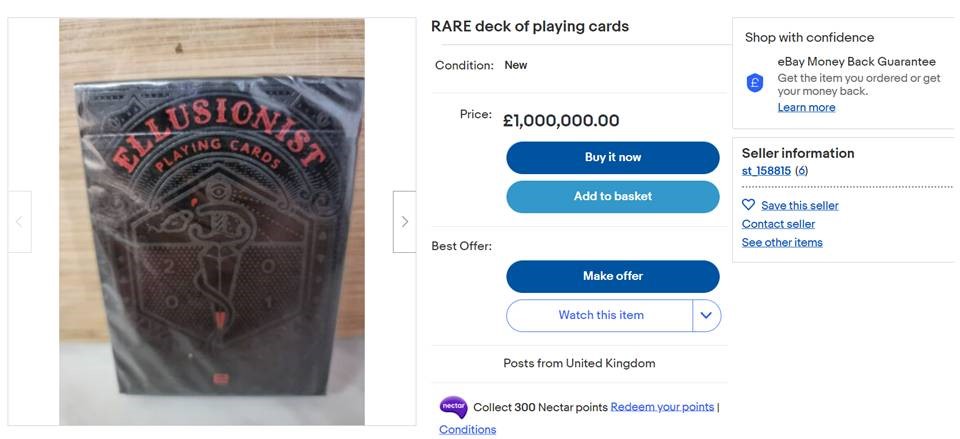Go to the next product image
960x439 pixels.
404,221
